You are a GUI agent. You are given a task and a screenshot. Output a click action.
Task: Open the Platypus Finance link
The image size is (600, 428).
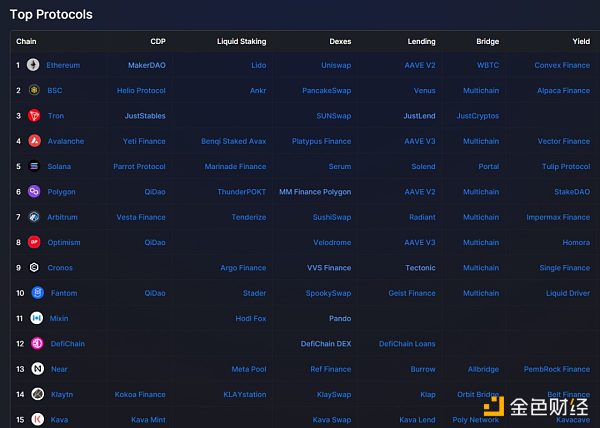click(x=321, y=141)
